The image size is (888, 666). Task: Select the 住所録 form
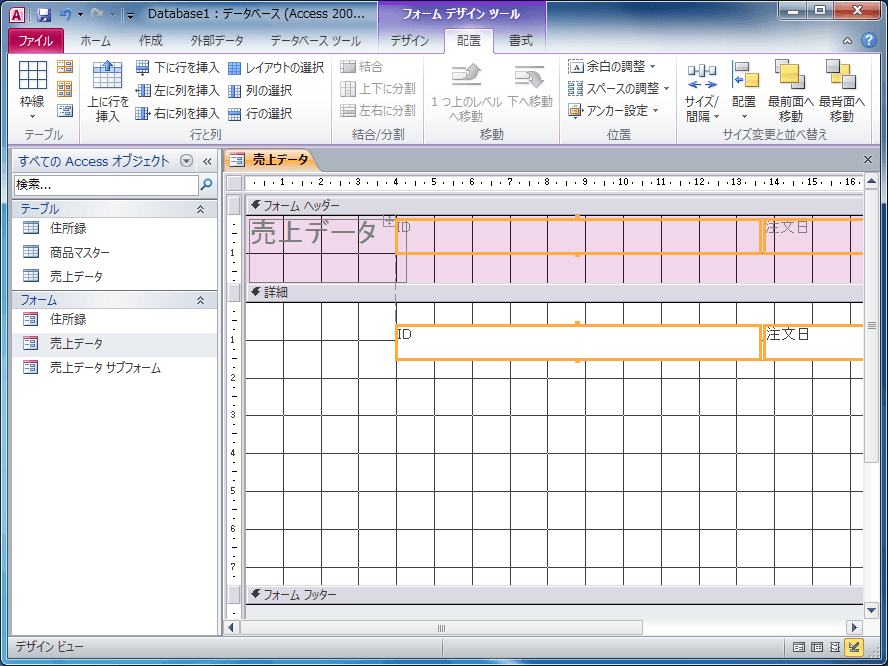[x=114, y=319]
